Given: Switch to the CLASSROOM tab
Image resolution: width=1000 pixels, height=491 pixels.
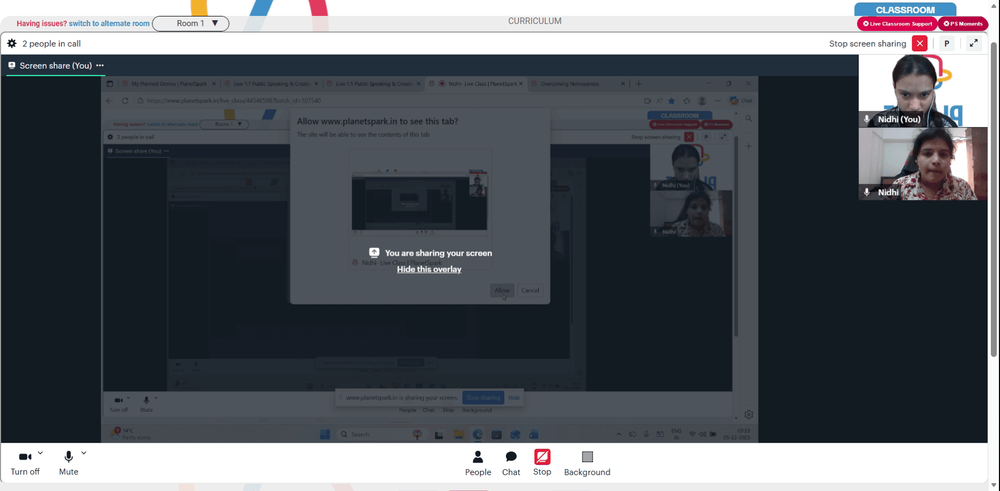Looking at the screenshot, I should click(x=905, y=10).
